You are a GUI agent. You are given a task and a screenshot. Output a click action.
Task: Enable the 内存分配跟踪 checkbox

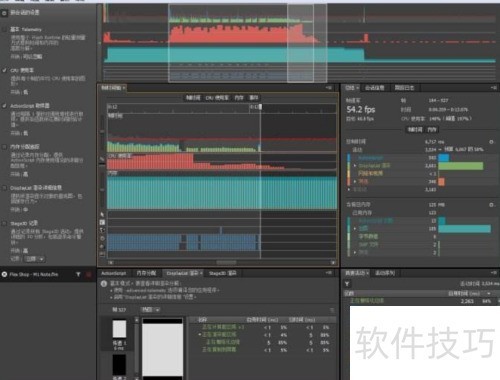click(x=4, y=147)
